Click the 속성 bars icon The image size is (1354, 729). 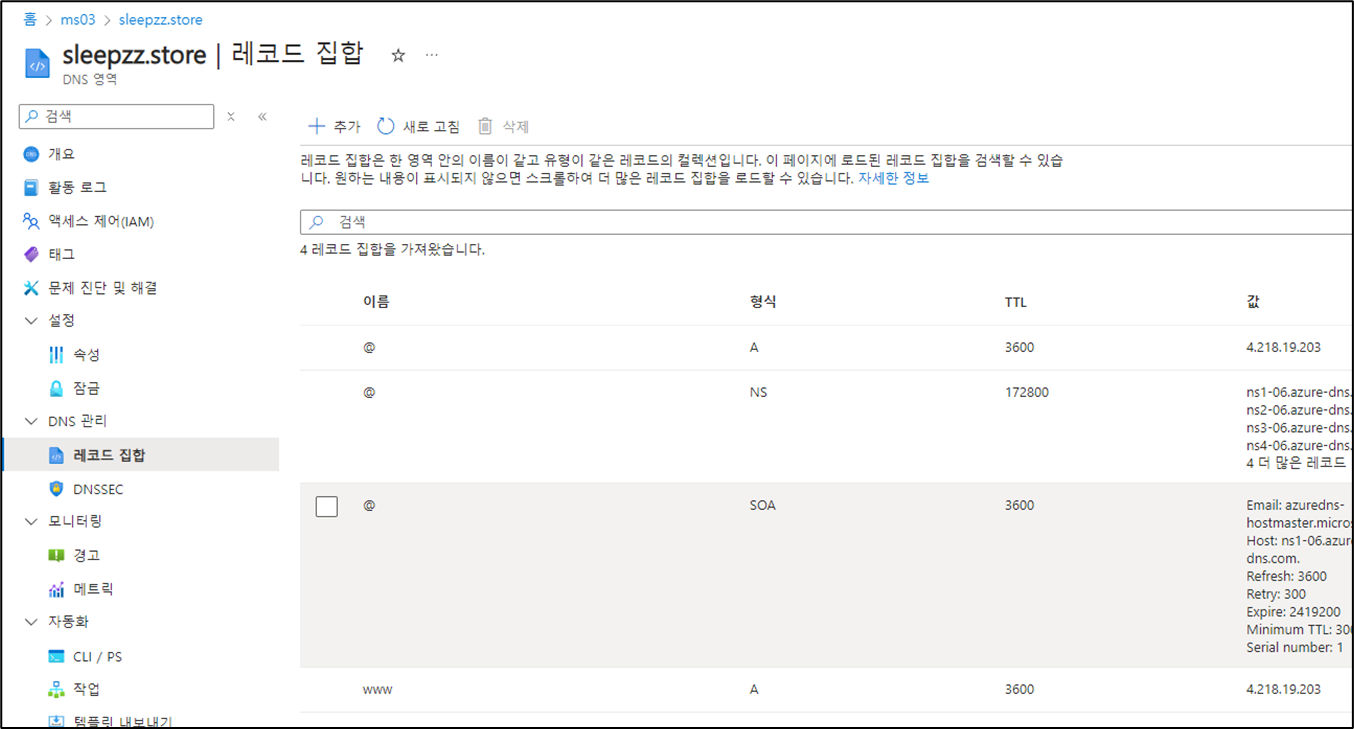[56, 355]
